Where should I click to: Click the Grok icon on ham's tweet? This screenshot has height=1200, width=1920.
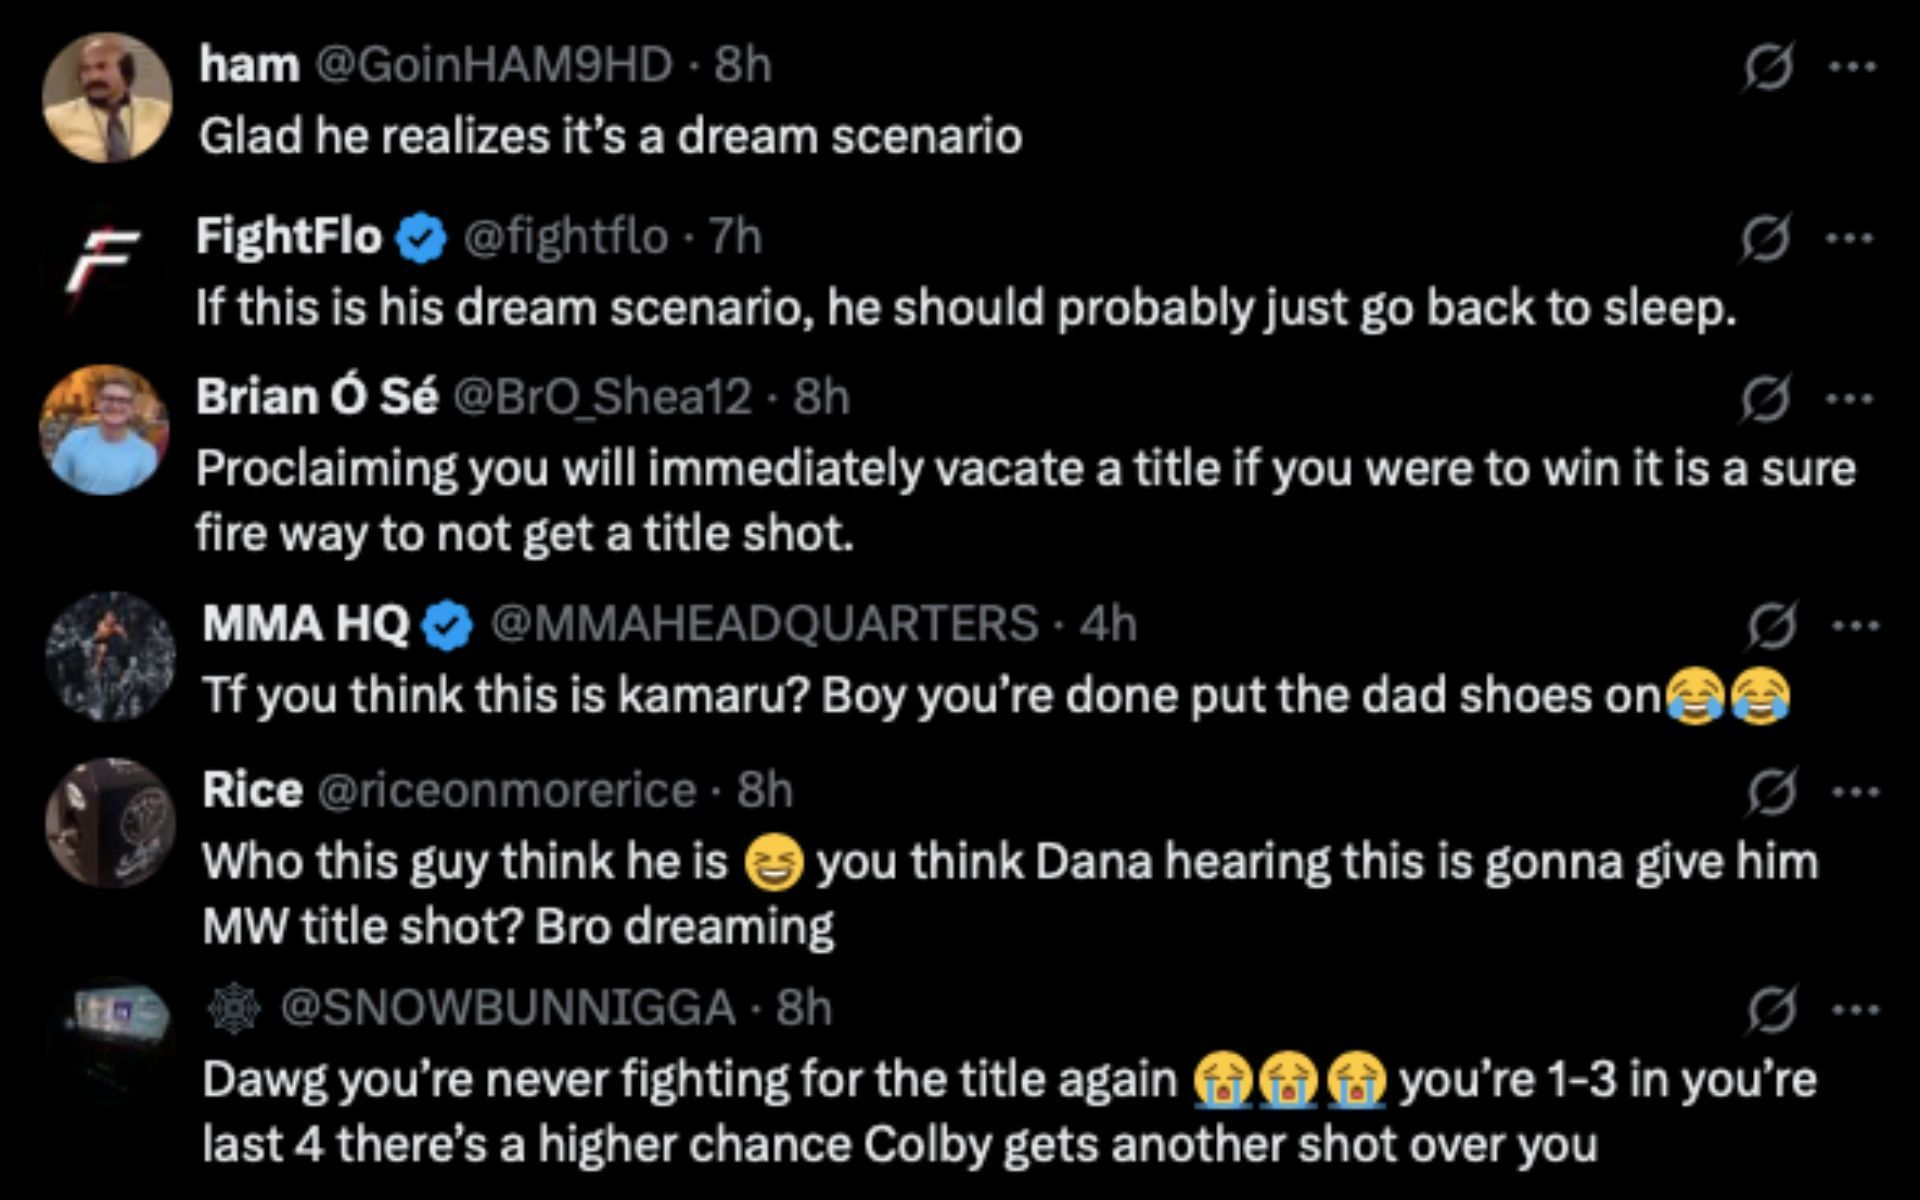coord(1768,67)
